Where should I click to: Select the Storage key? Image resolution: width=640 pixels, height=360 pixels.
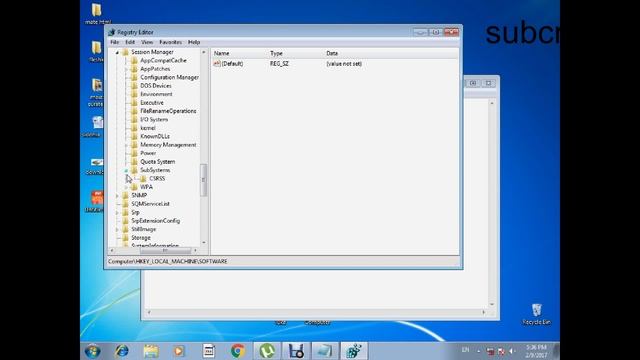pos(141,238)
